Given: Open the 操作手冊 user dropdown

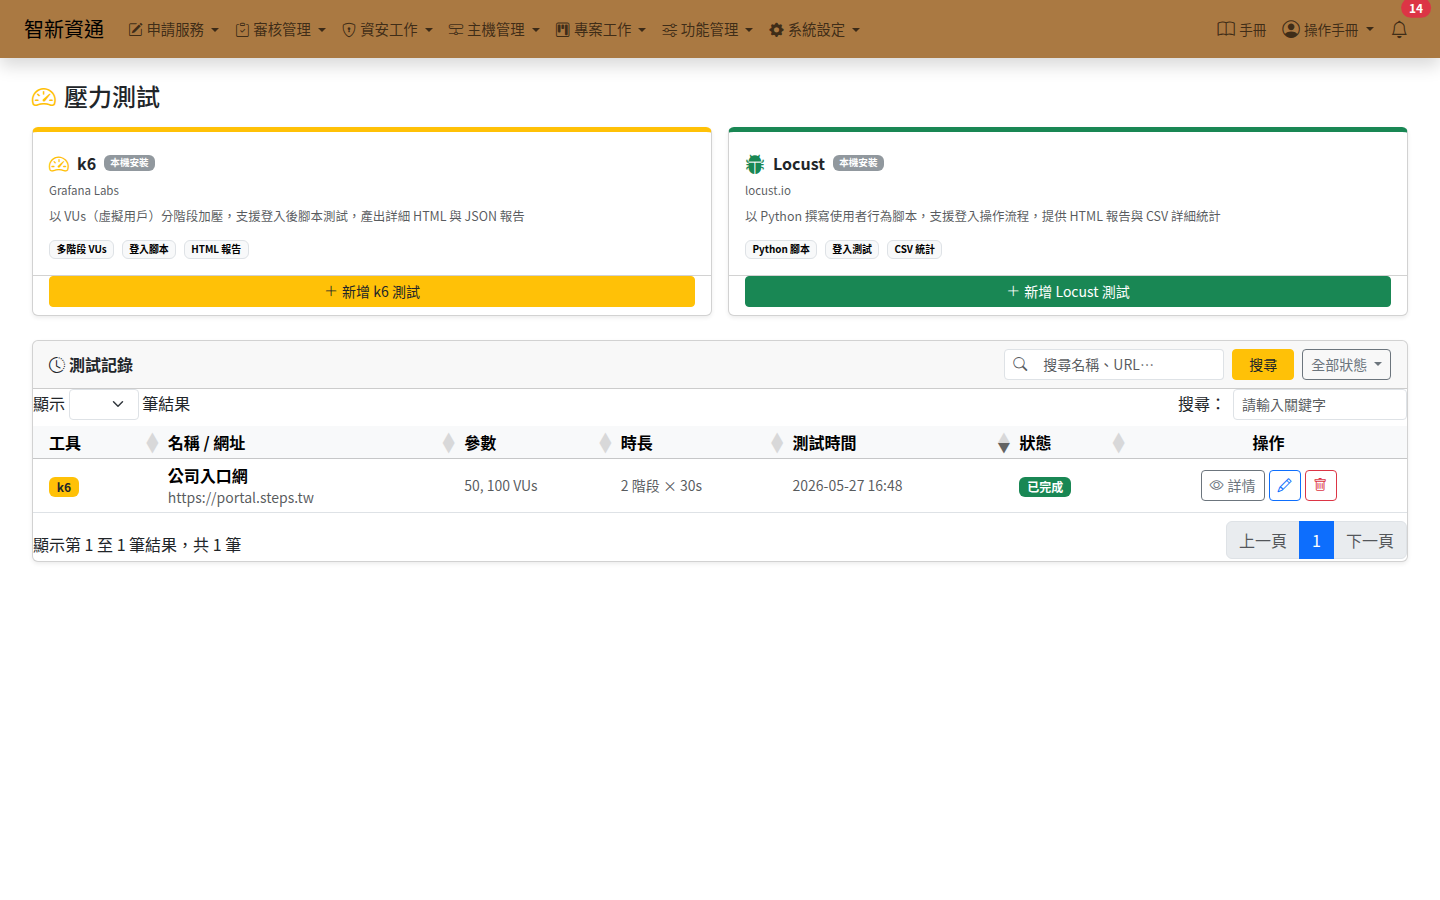Looking at the screenshot, I should point(1328,30).
